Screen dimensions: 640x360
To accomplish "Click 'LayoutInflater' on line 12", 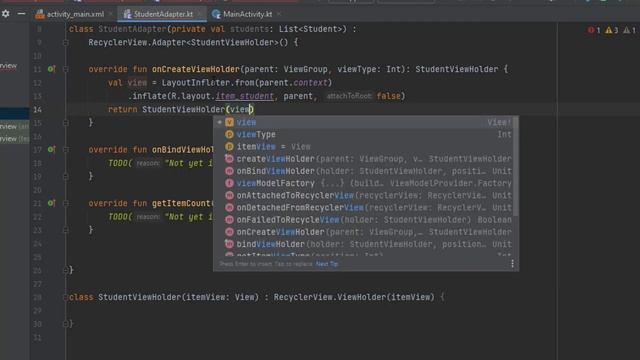I will click(196, 83).
